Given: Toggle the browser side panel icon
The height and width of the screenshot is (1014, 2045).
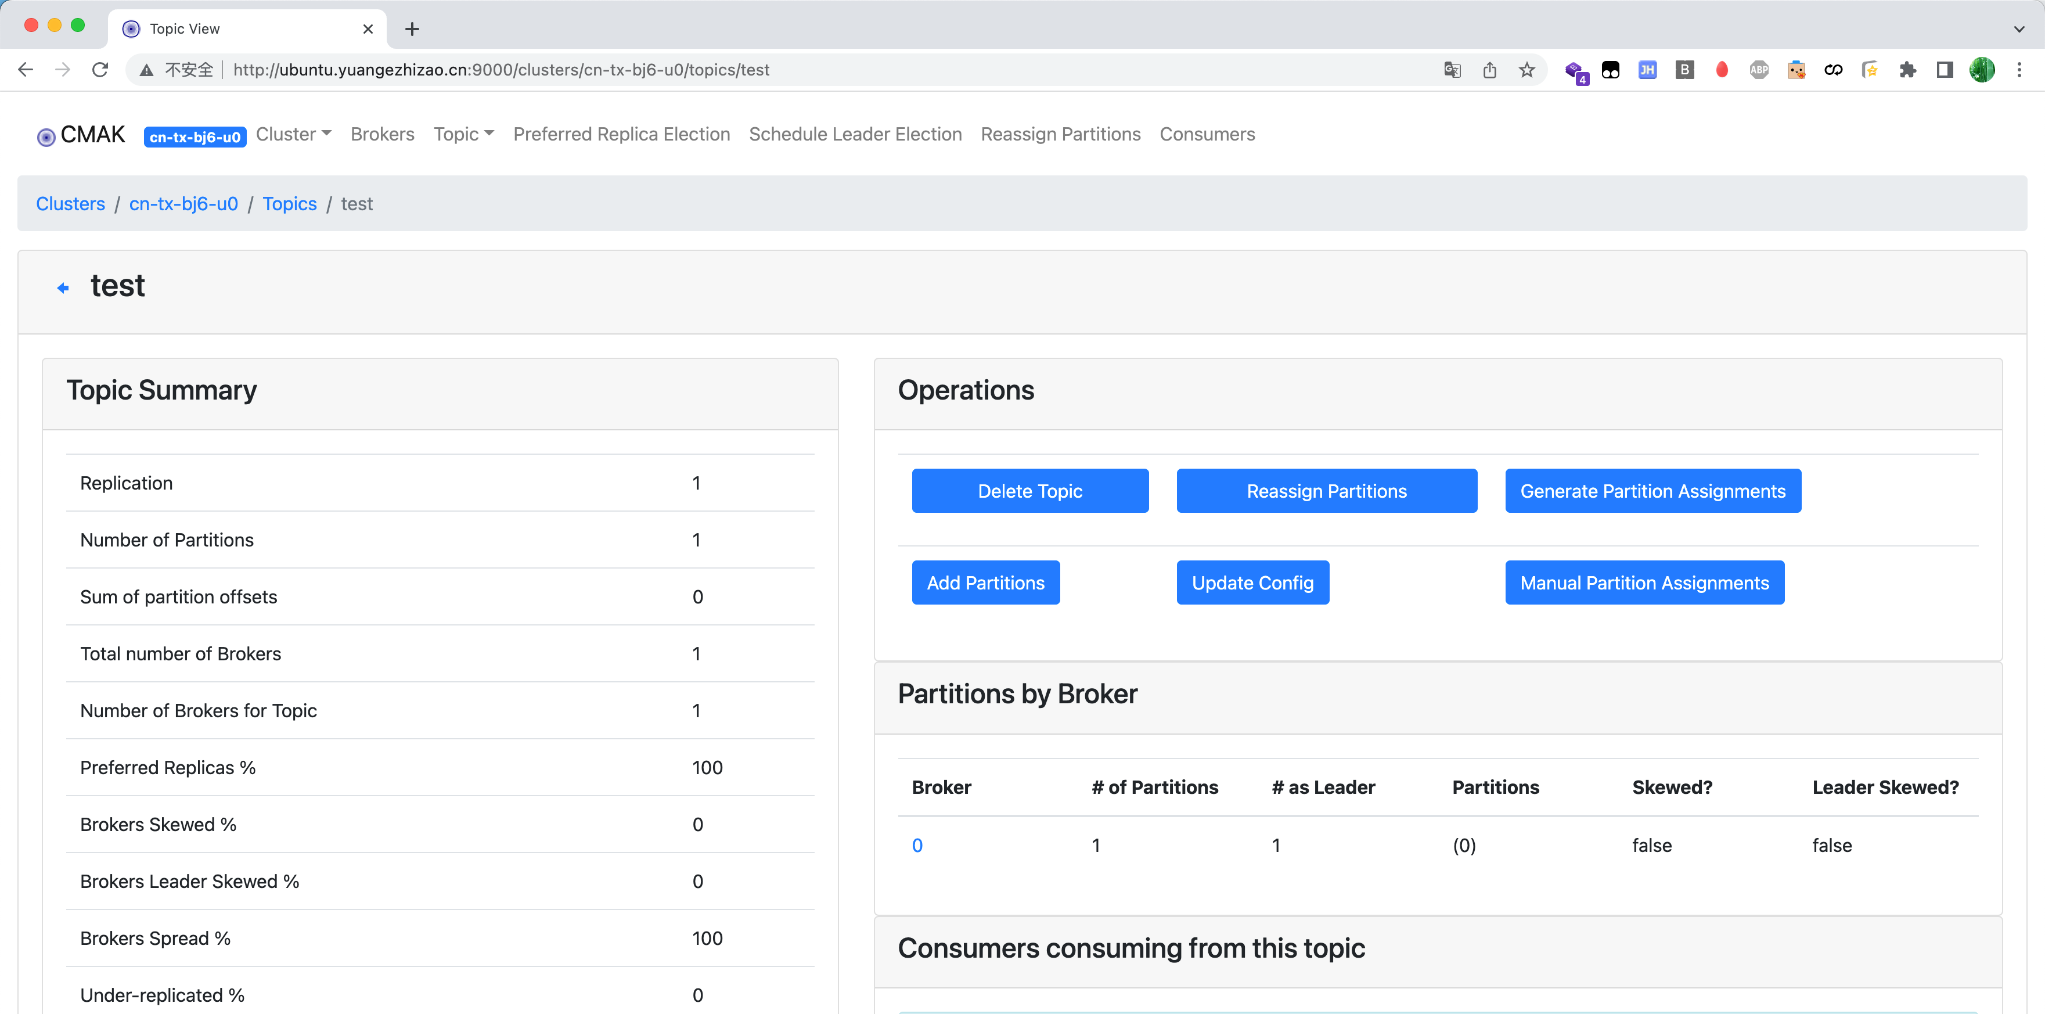Looking at the screenshot, I should point(1945,70).
